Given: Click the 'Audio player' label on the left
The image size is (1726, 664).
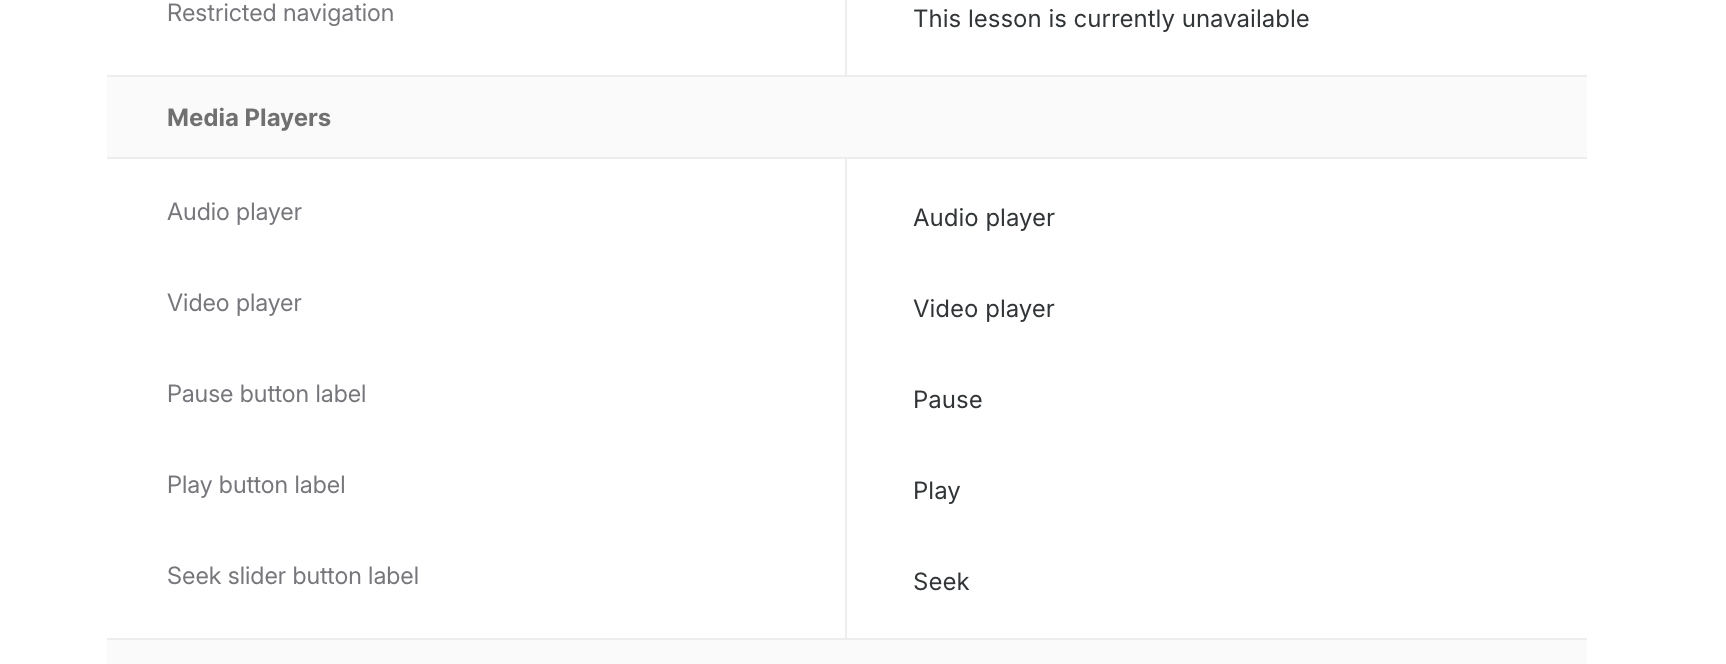Looking at the screenshot, I should click(234, 212).
